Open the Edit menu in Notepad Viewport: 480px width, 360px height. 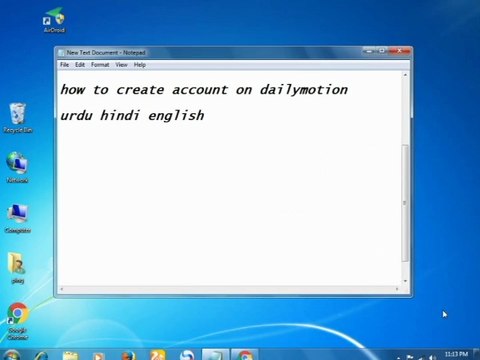[x=80, y=65]
